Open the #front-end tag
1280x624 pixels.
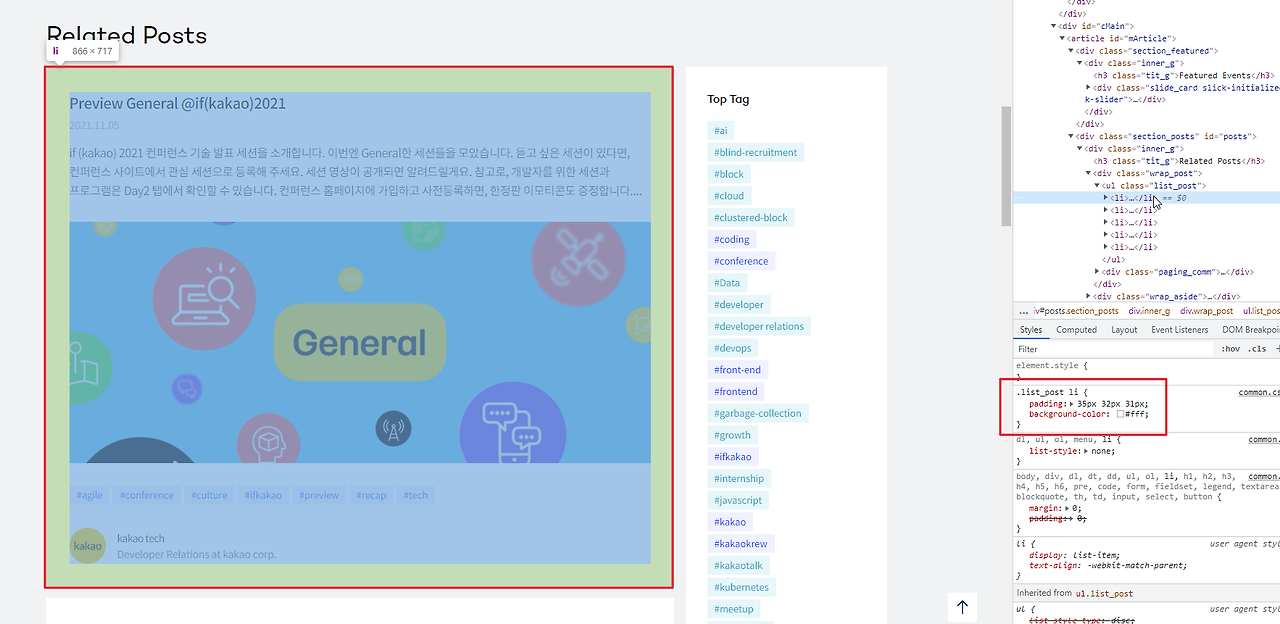[x=737, y=370]
